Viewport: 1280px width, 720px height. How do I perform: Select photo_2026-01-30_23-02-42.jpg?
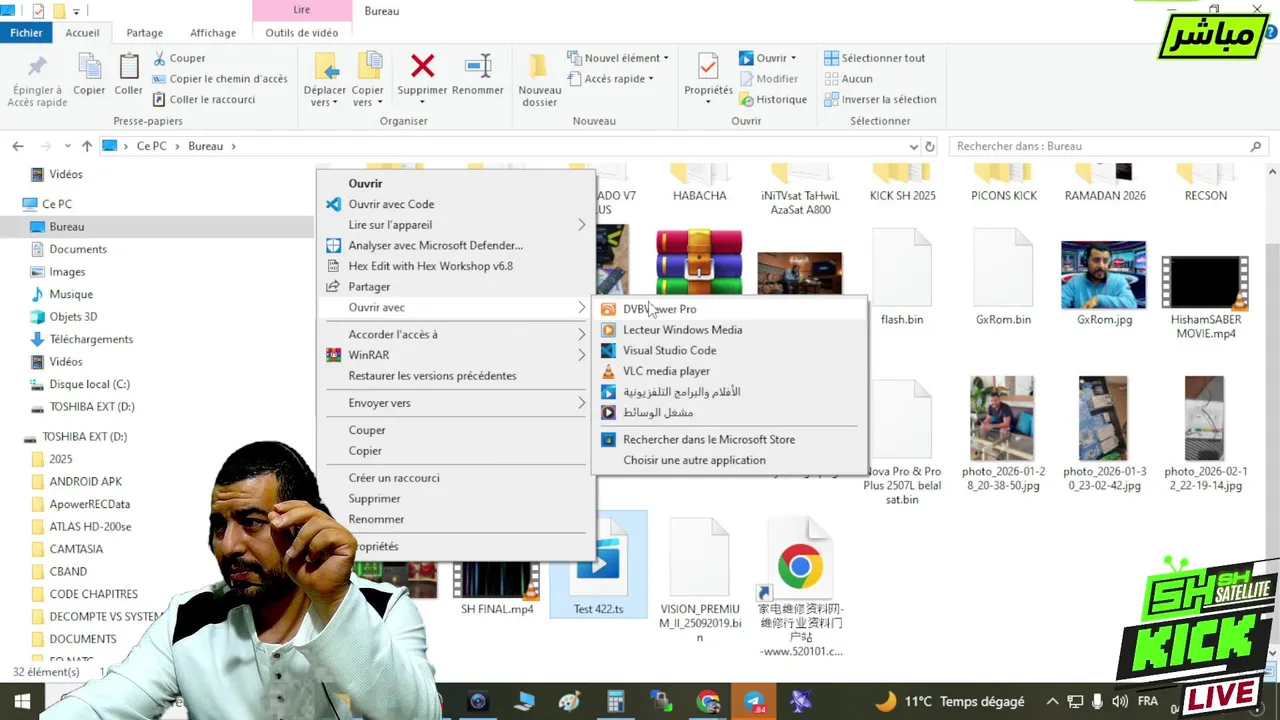pyautogui.click(x=1103, y=435)
